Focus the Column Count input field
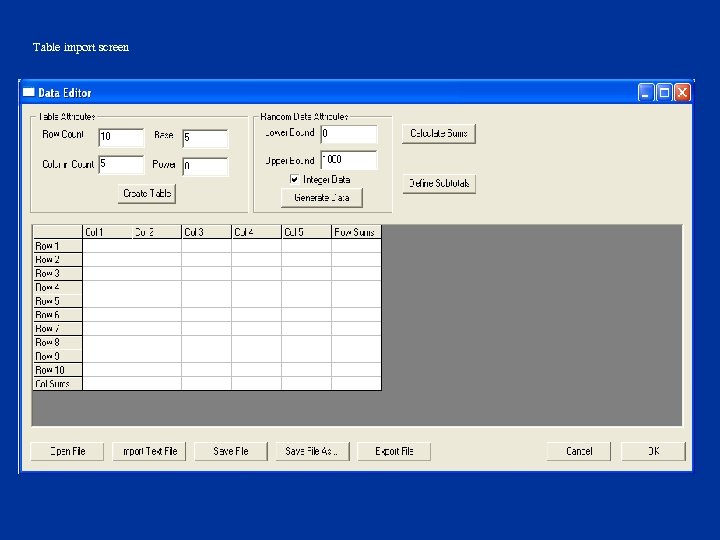Screen dimensions: 720x540 pyautogui.click(x=121, y=165)
